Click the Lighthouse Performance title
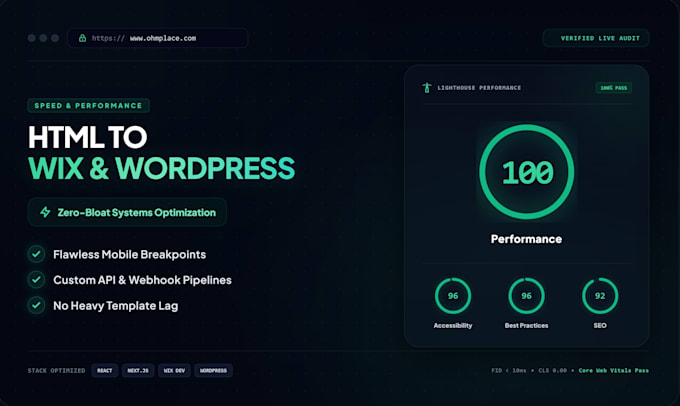Screen dimensions: 680x406 479,88
